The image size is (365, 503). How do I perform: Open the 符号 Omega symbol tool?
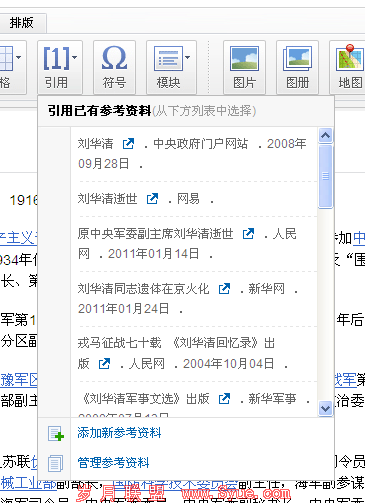coord(114,58)
